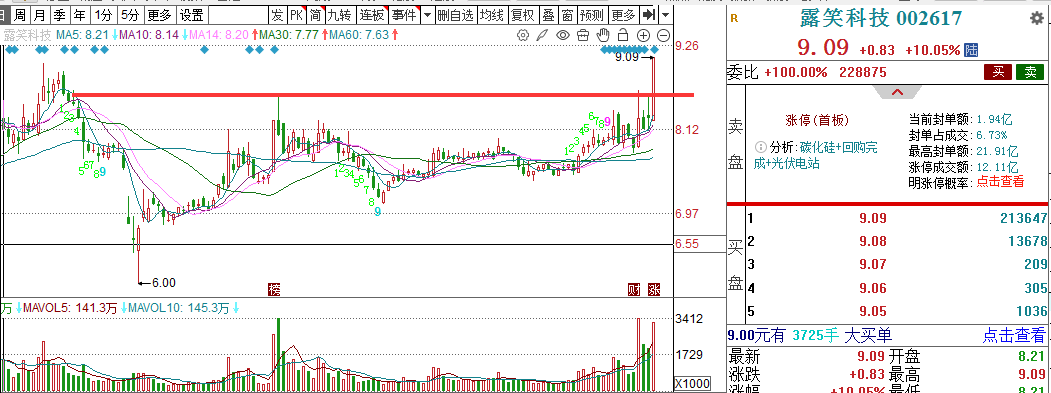This screenshot has width=1051, height=393.
Task: Select buy level 2 volume 13678
Action: pos(1028,241)
